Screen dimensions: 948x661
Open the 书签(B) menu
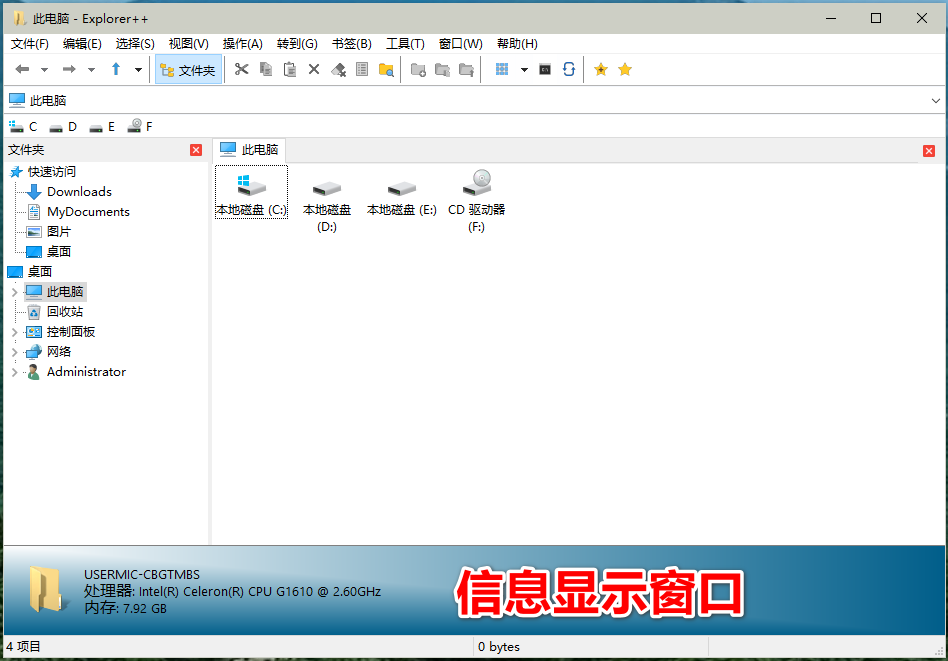point(351,43)
